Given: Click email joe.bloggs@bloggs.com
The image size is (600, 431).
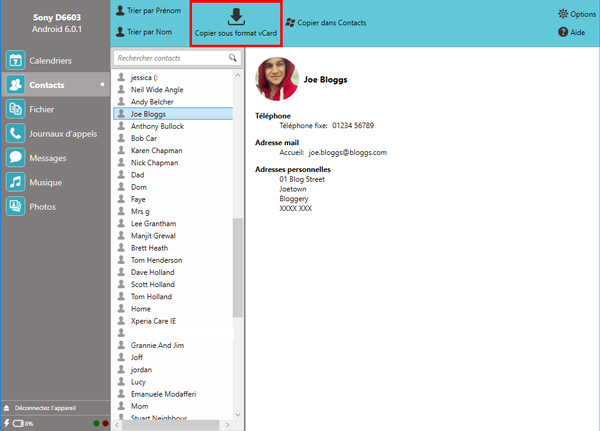Looking at the screenshot, I should point(347,152).
